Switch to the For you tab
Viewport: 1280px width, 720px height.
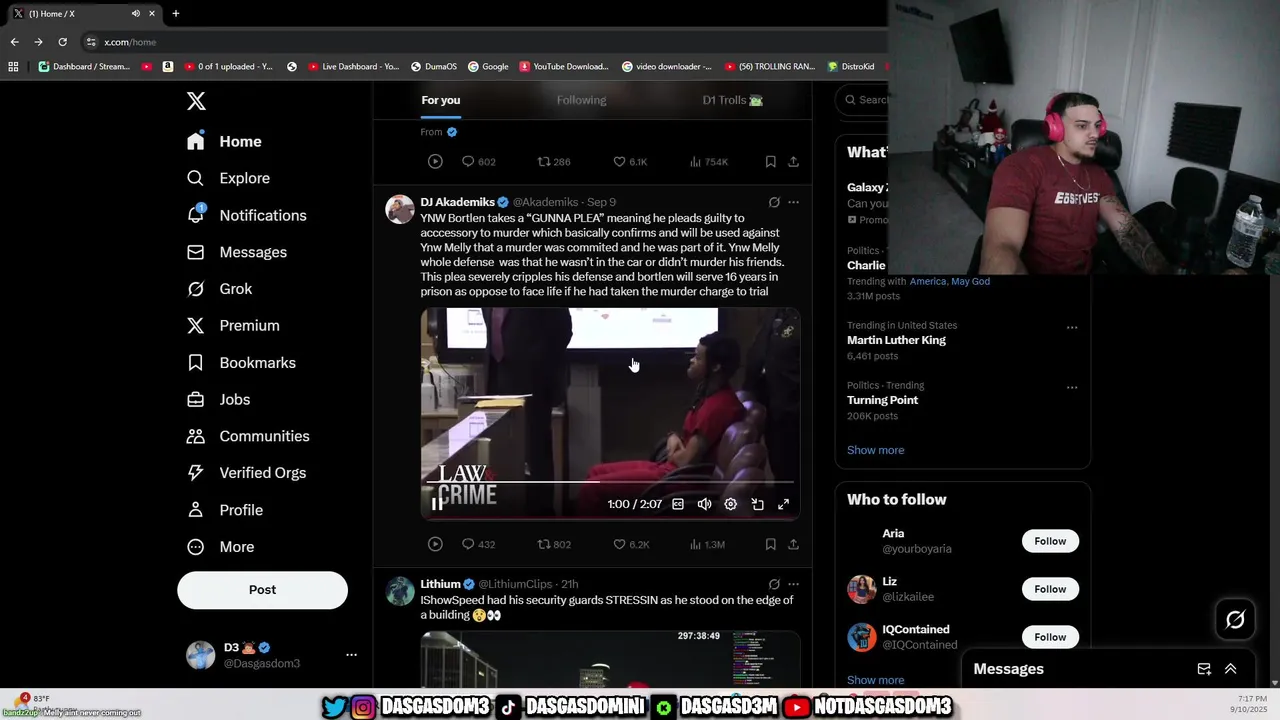(x=441, y=100)
